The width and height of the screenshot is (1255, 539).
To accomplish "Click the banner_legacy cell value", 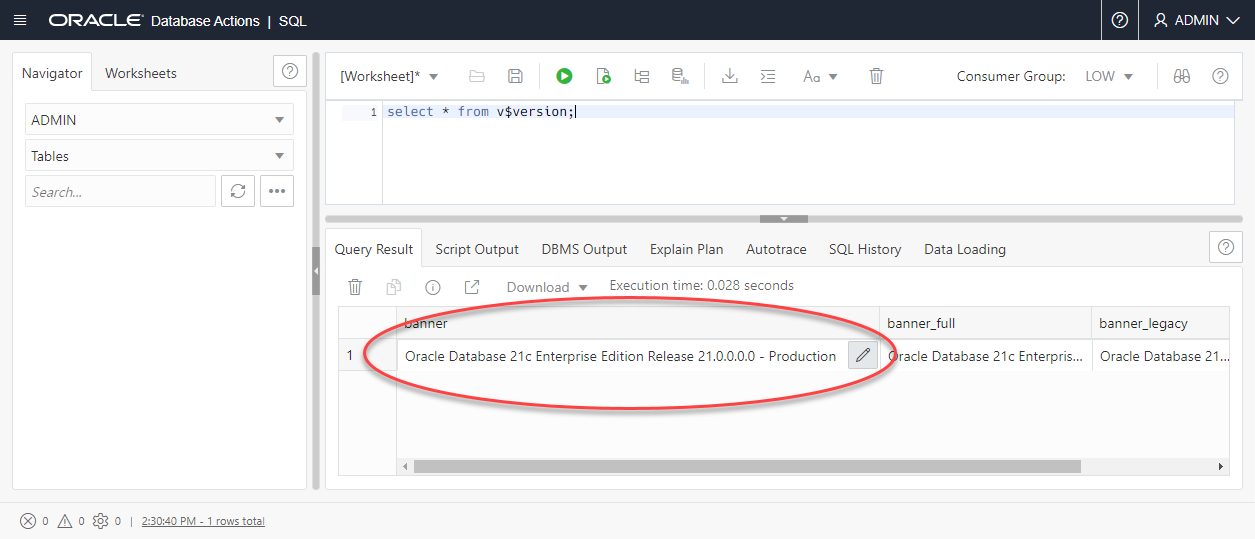I will click(1161, 356).
